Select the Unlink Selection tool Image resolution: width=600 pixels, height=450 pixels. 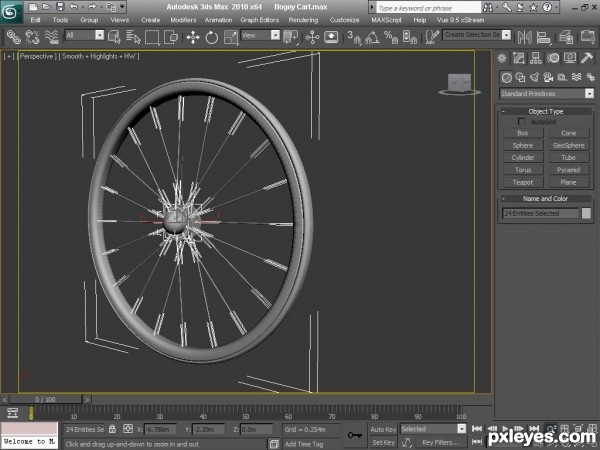(33, 37)
